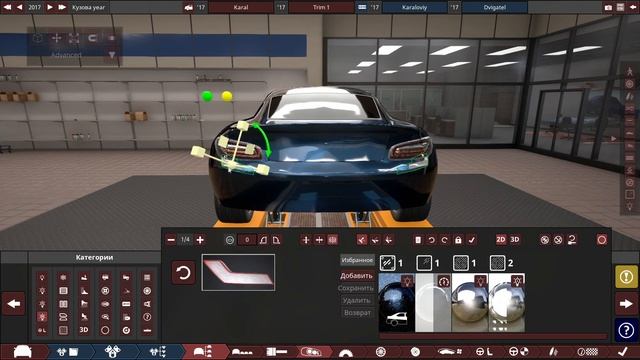Click the fast forward arrows in top bar
The image size is (640, 360).
point(62,7)
